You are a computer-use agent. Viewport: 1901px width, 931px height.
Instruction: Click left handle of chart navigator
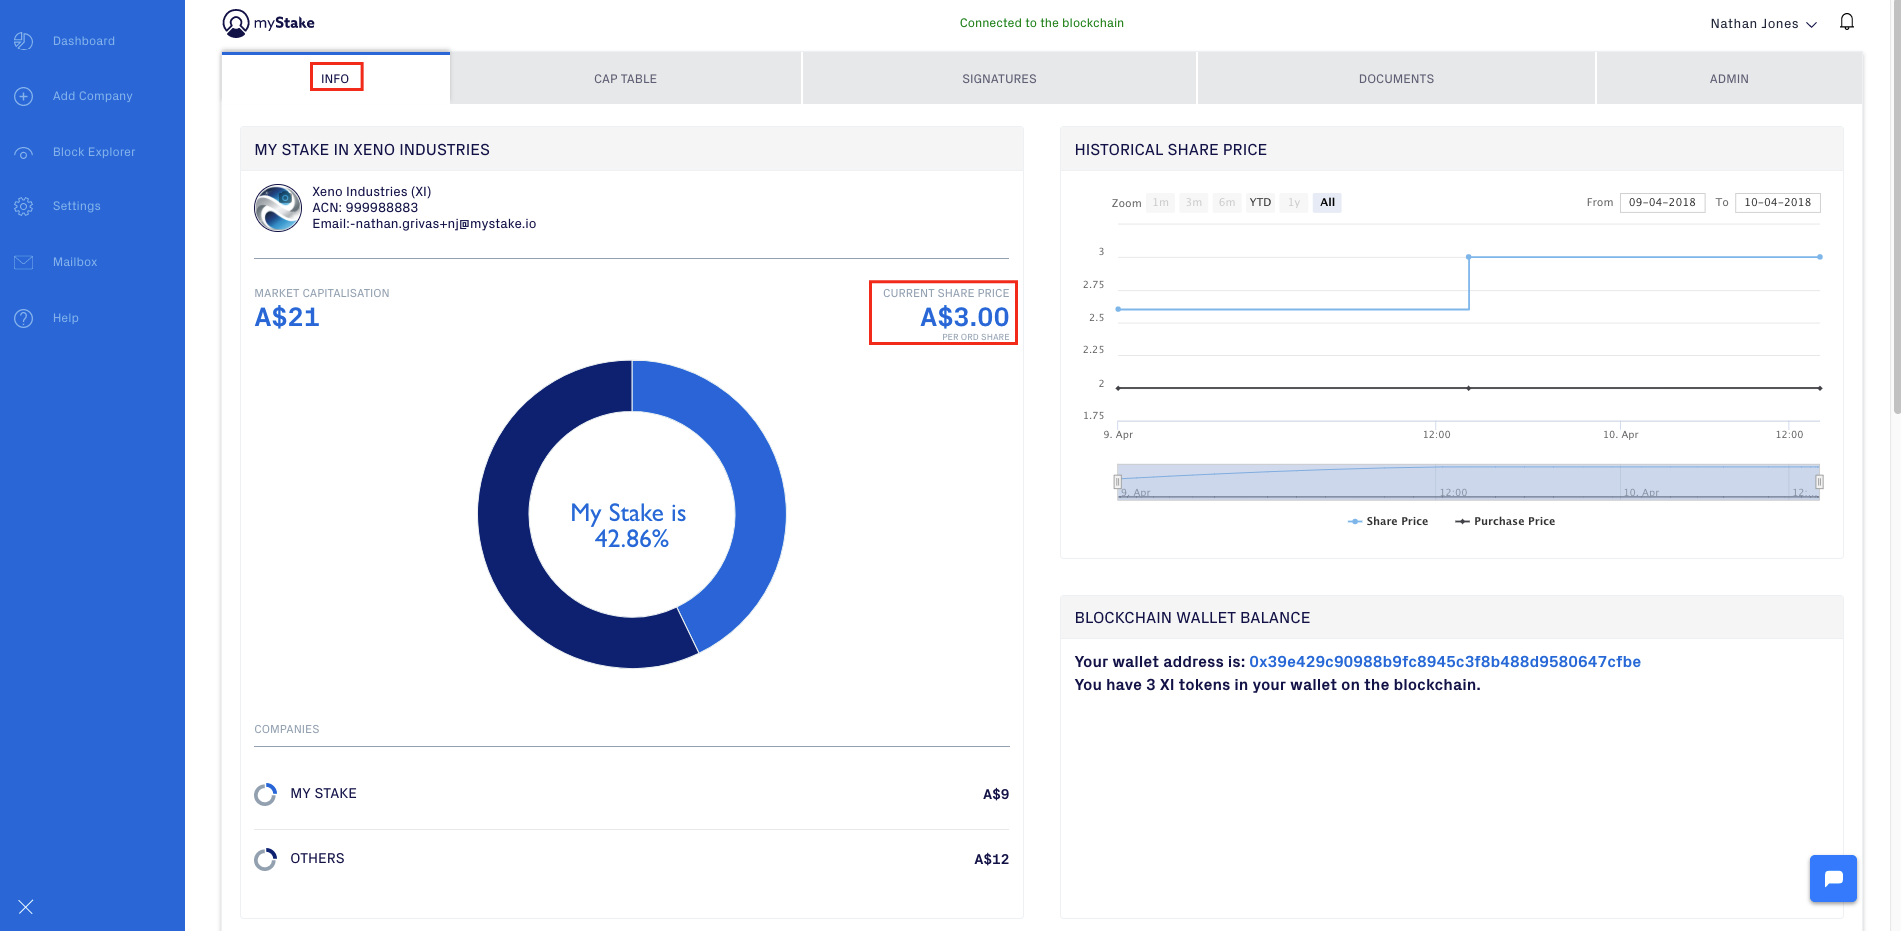tap(1118, 482)
